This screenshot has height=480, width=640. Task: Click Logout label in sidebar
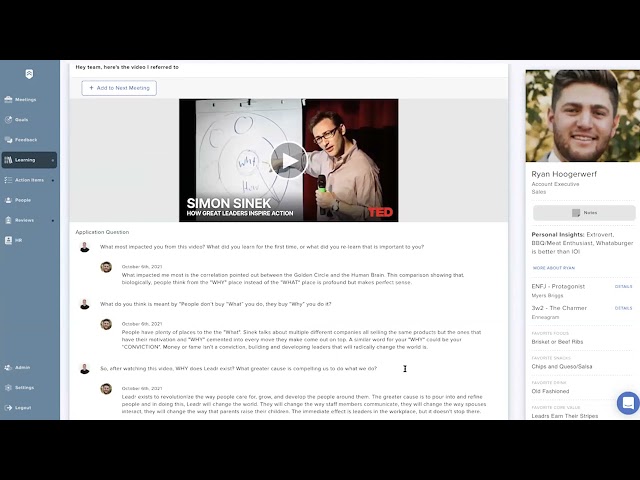coord(23,407)
